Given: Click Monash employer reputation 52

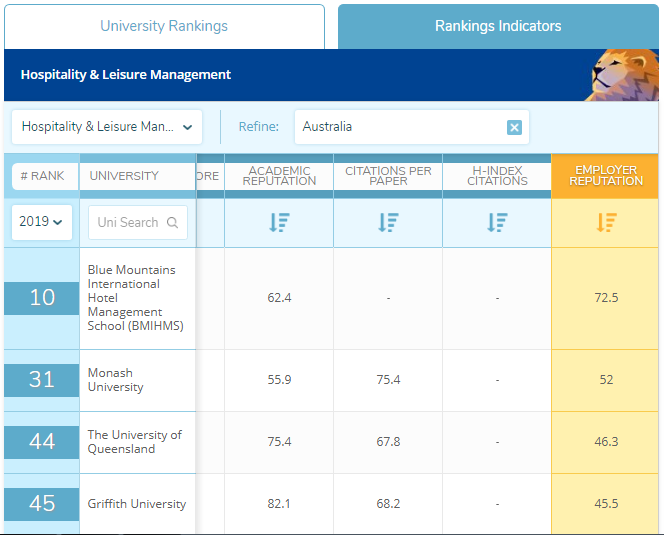Looking at the screenshot, I should (x=606, y=380).
